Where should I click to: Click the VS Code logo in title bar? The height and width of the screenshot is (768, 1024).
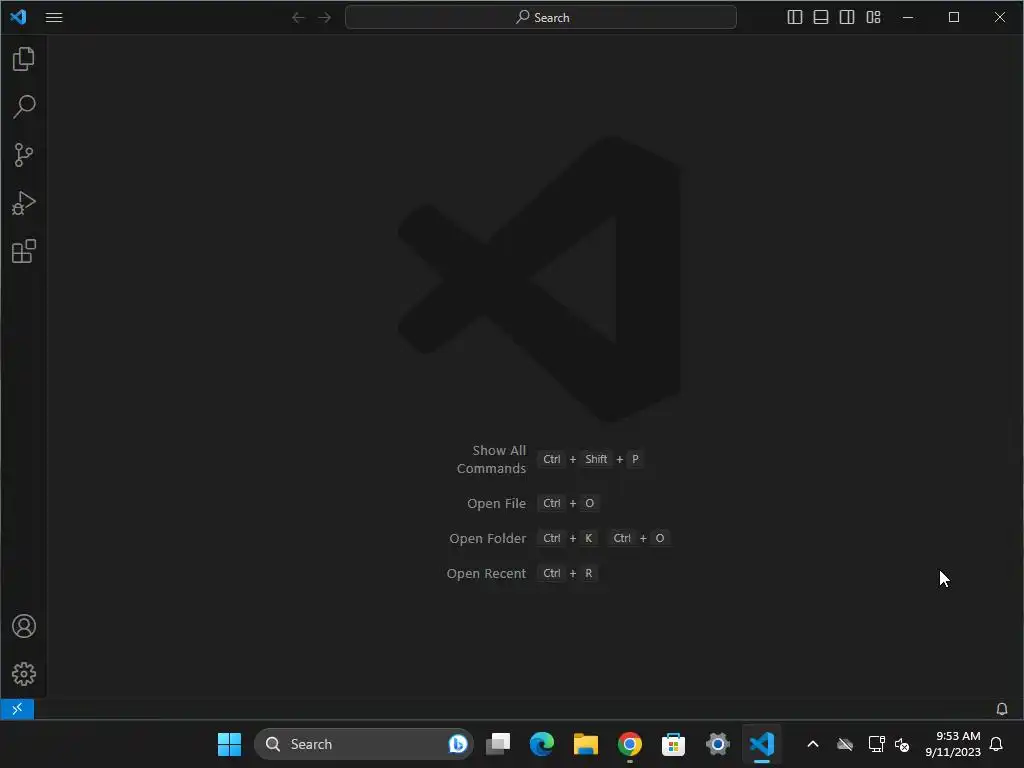point(18,17)
